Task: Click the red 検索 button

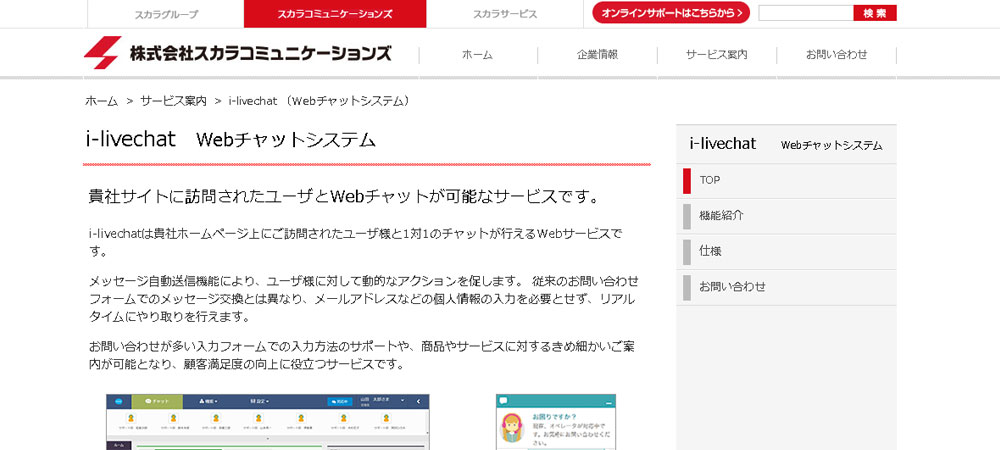Action: tap(875, 13)
